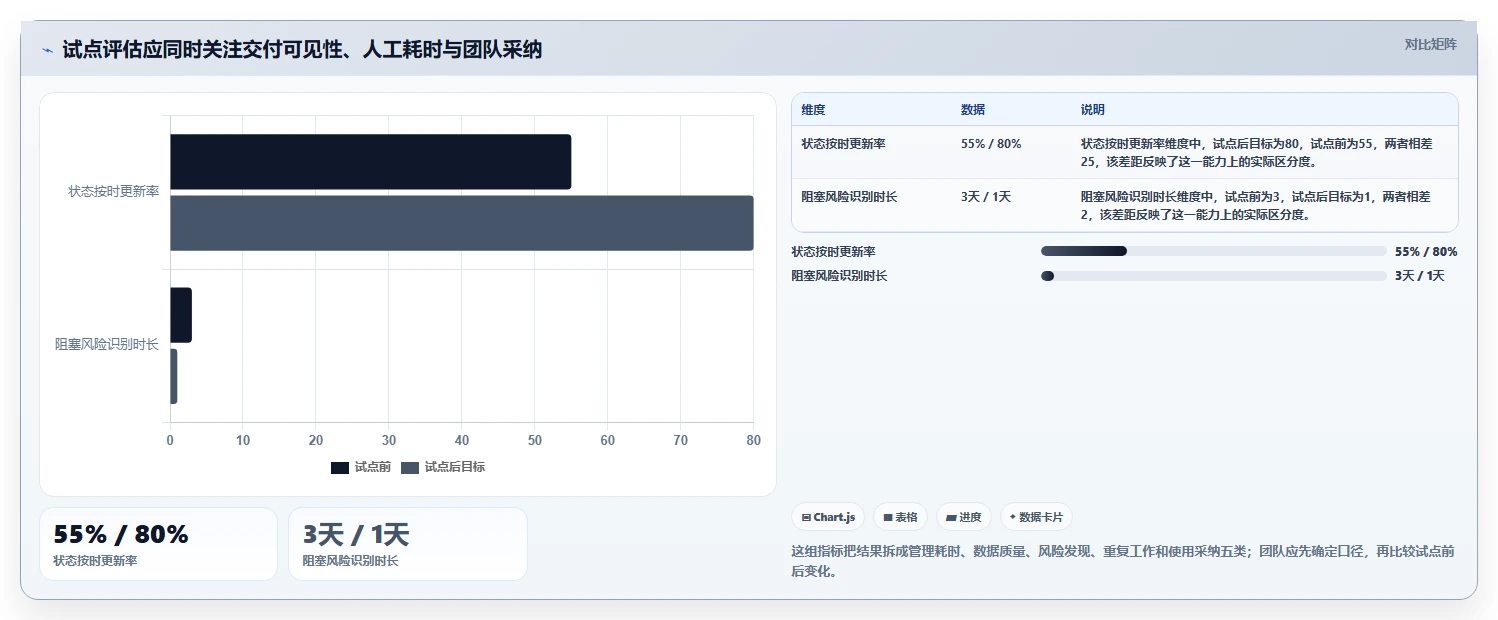This screenshot has height=620, width=1498.
Task: Click the 阻塞风险识别时长 progress bar
Action: 1213,276
